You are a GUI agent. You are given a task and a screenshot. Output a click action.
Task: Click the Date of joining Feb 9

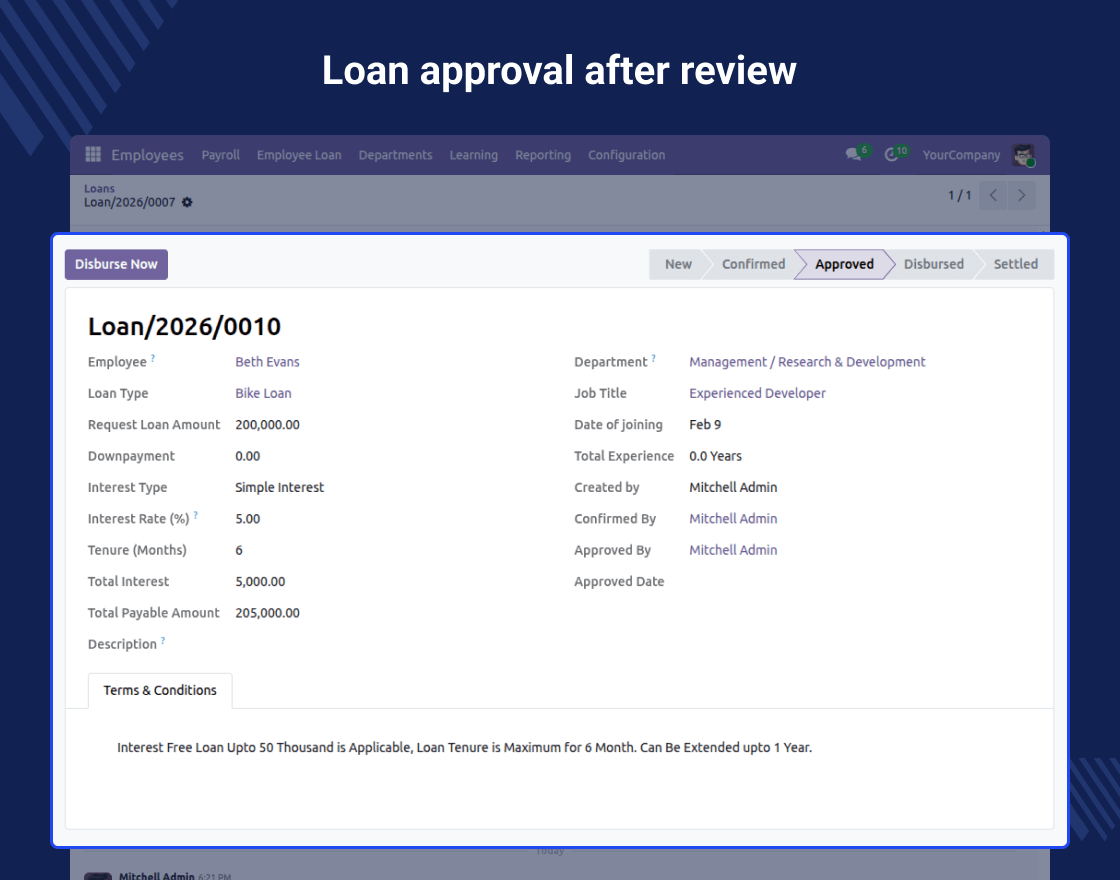(705, 424)
